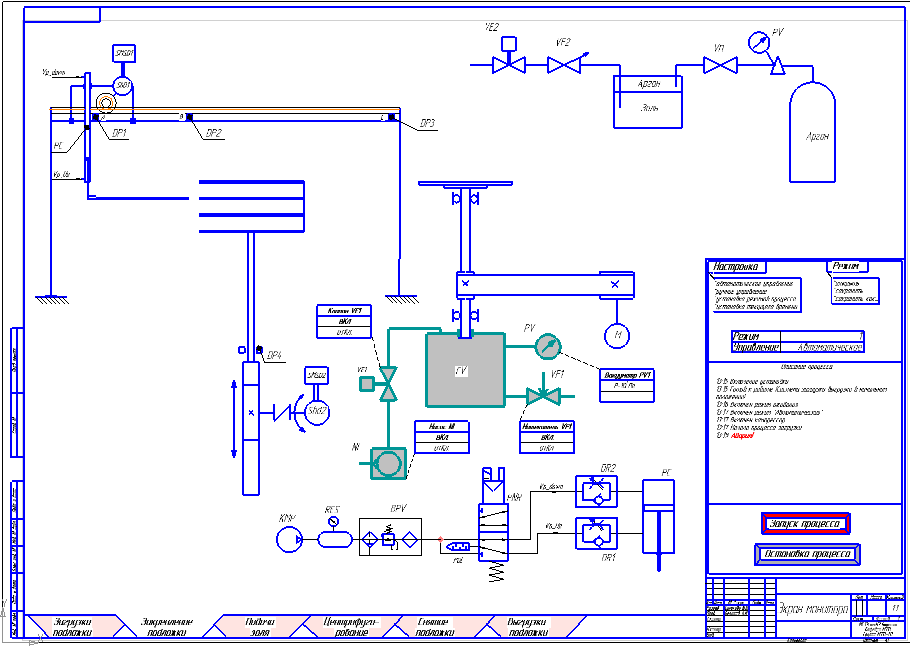Screen dimensions: 910x647
Task: Click the DP4 sensor black marker
Action: click(x=259, y=349)
